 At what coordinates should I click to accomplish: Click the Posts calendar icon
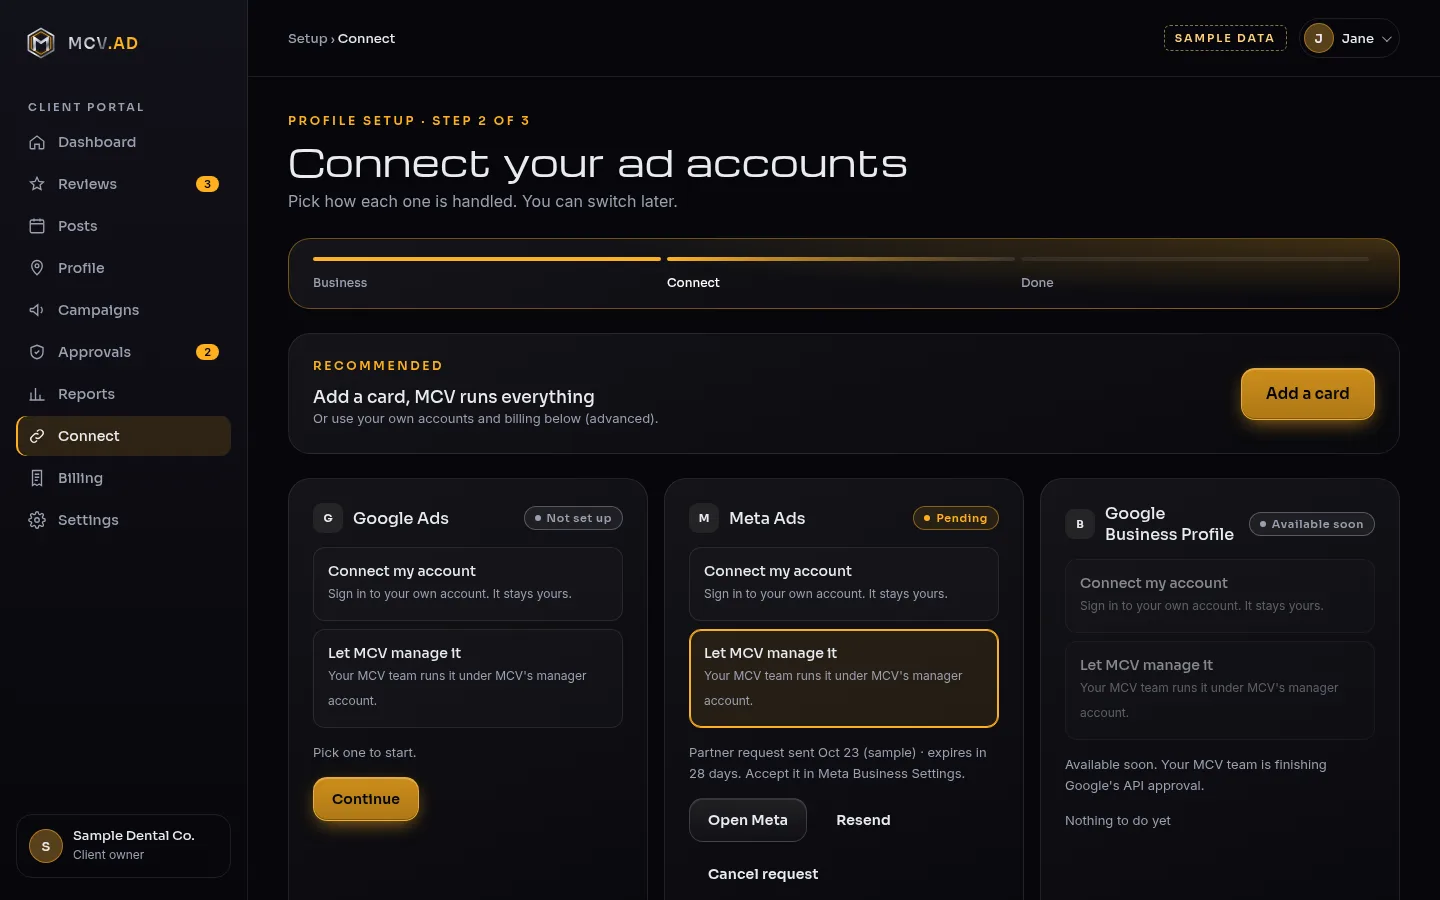37,226
